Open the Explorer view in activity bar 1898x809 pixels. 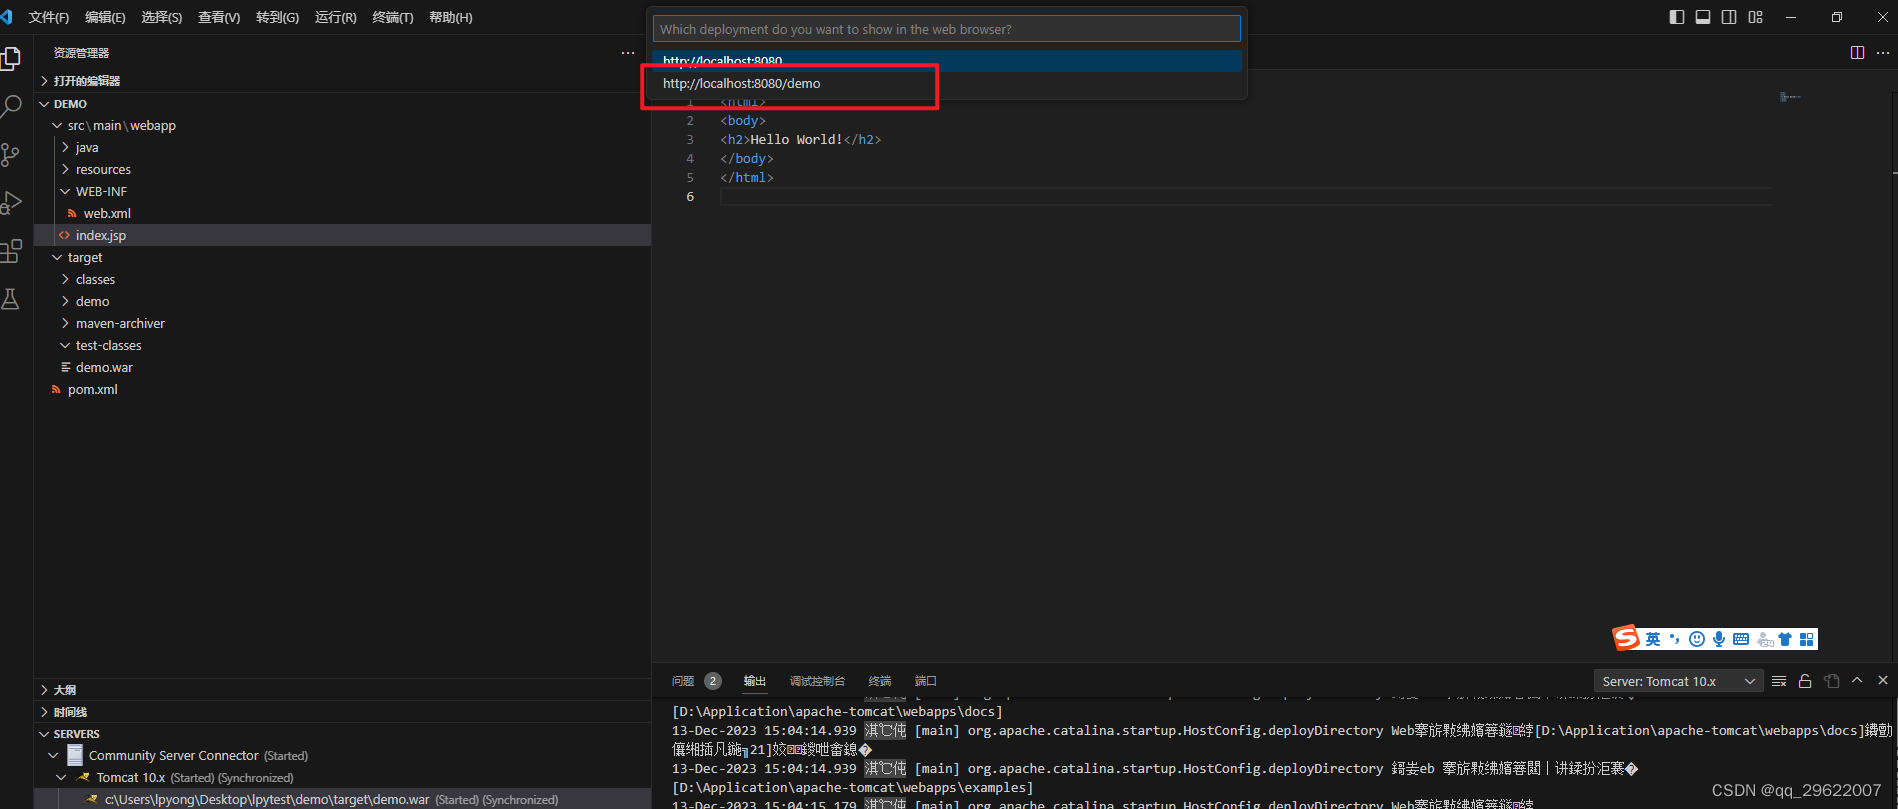[x=11, y=59]
